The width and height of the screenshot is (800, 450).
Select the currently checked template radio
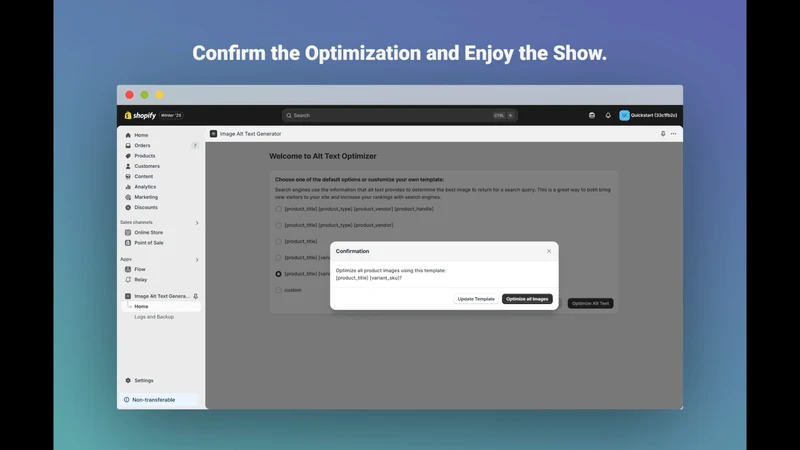(x=279, y=274)
